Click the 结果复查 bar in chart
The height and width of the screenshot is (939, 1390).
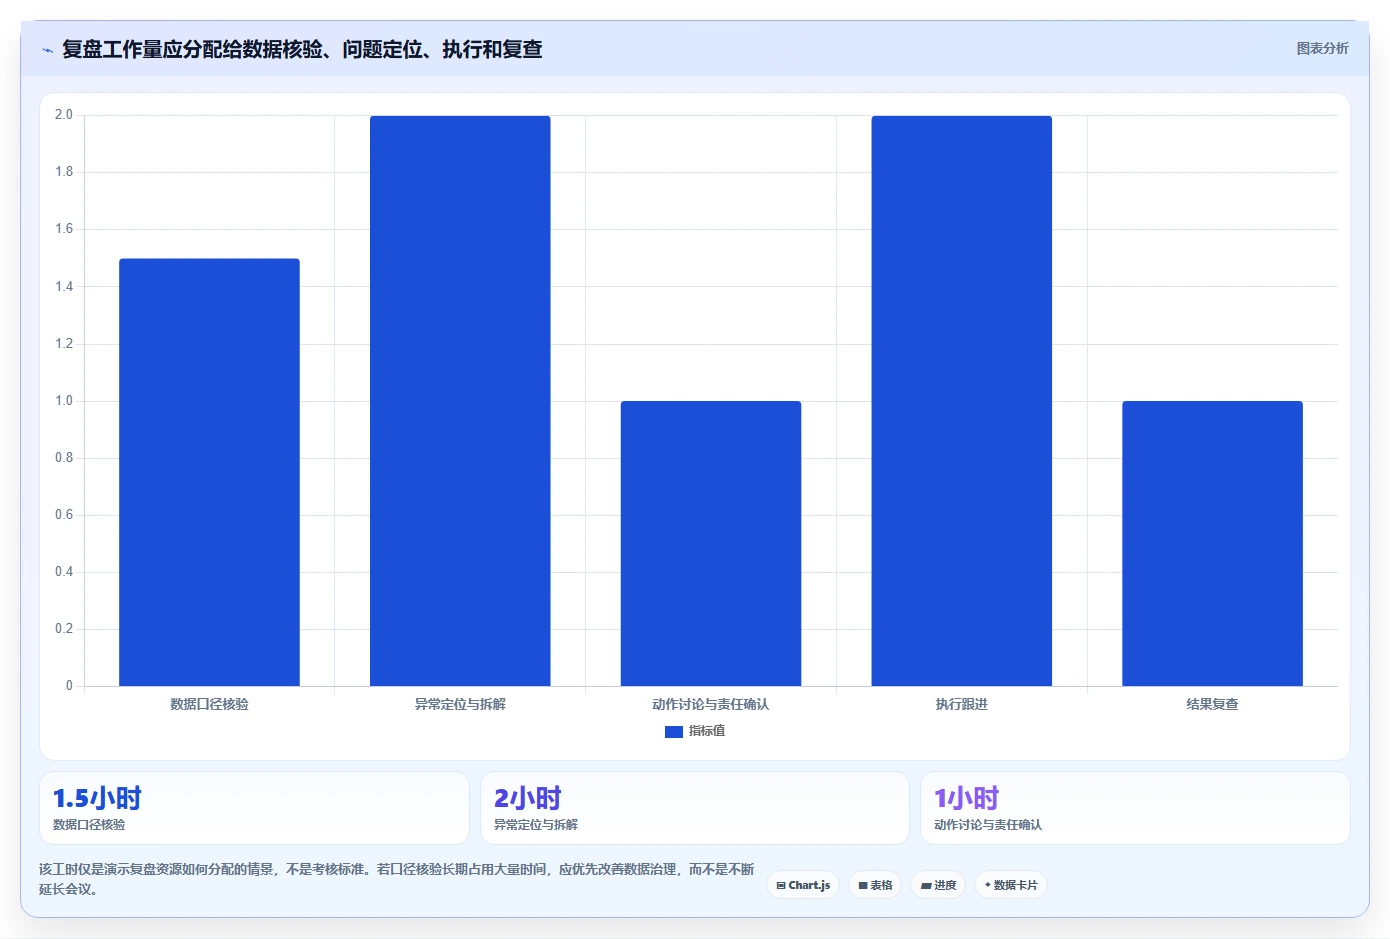pyautogui.click(x=1212, y=543)
